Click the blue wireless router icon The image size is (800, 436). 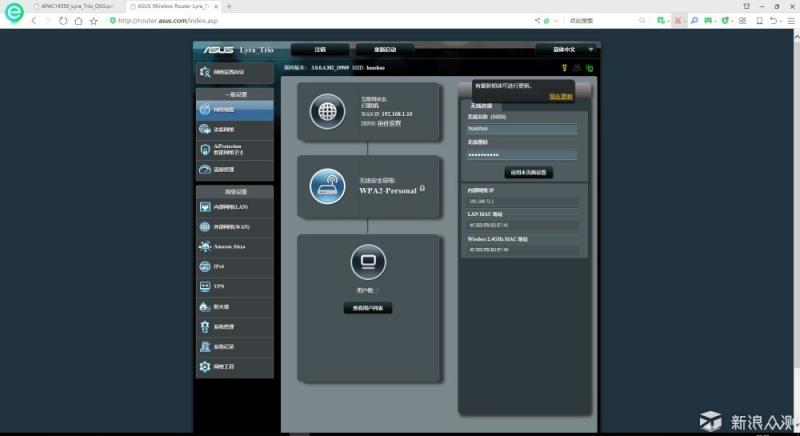[x=327, y=187]
